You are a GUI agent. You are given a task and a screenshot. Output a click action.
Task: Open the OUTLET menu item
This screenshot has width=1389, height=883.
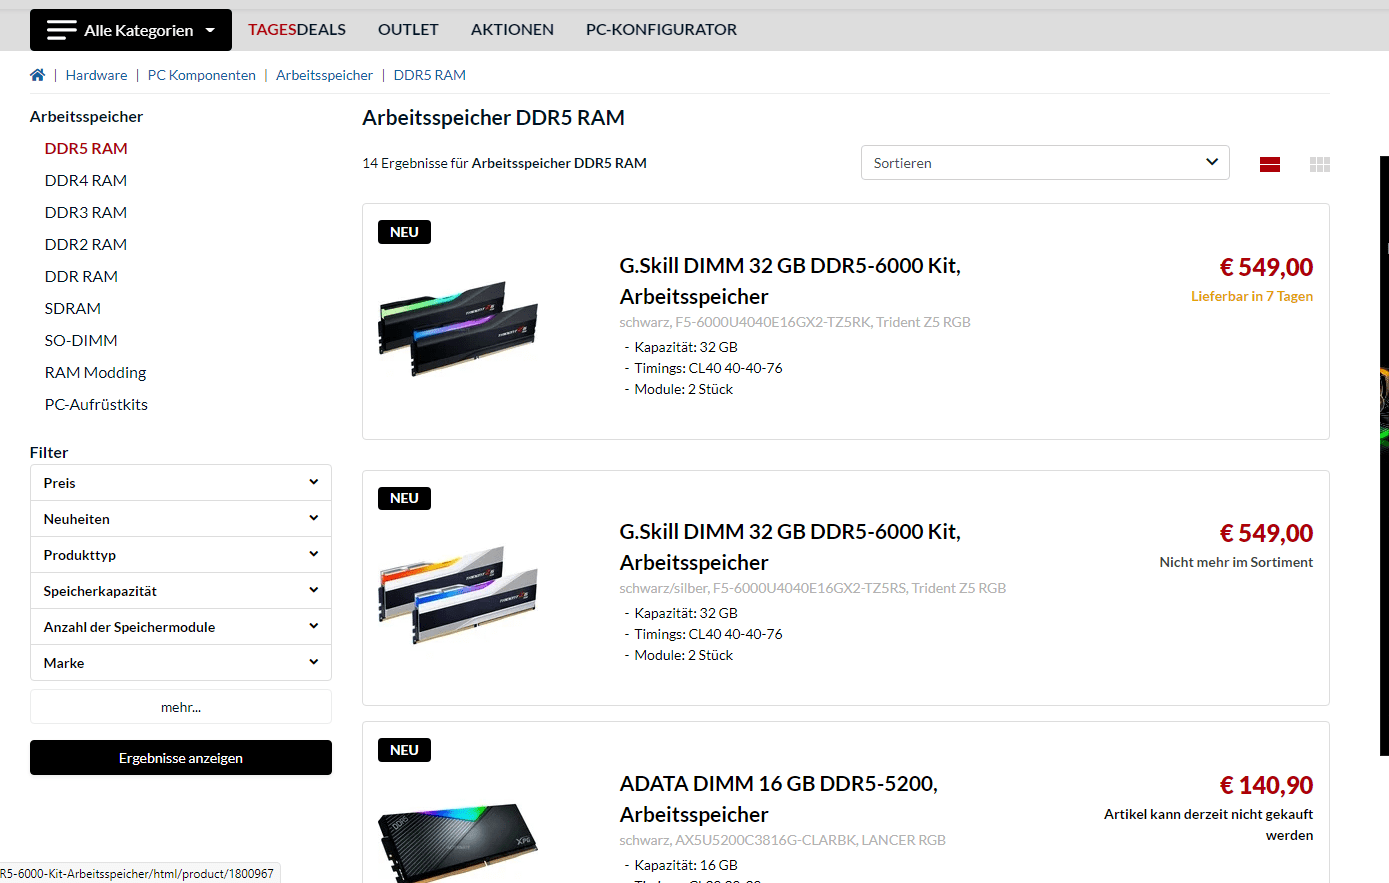pos(408,30)
